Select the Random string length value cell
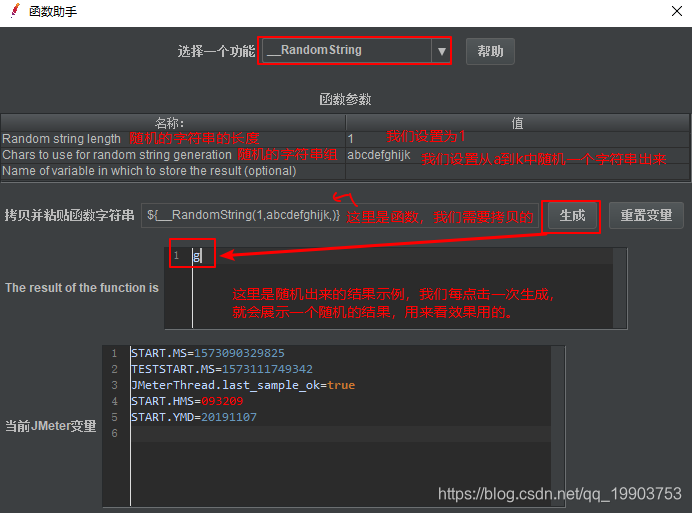Image resolution: width=692 pixels, height=513 pixels. pyautogui.click(x=517, y=139)
